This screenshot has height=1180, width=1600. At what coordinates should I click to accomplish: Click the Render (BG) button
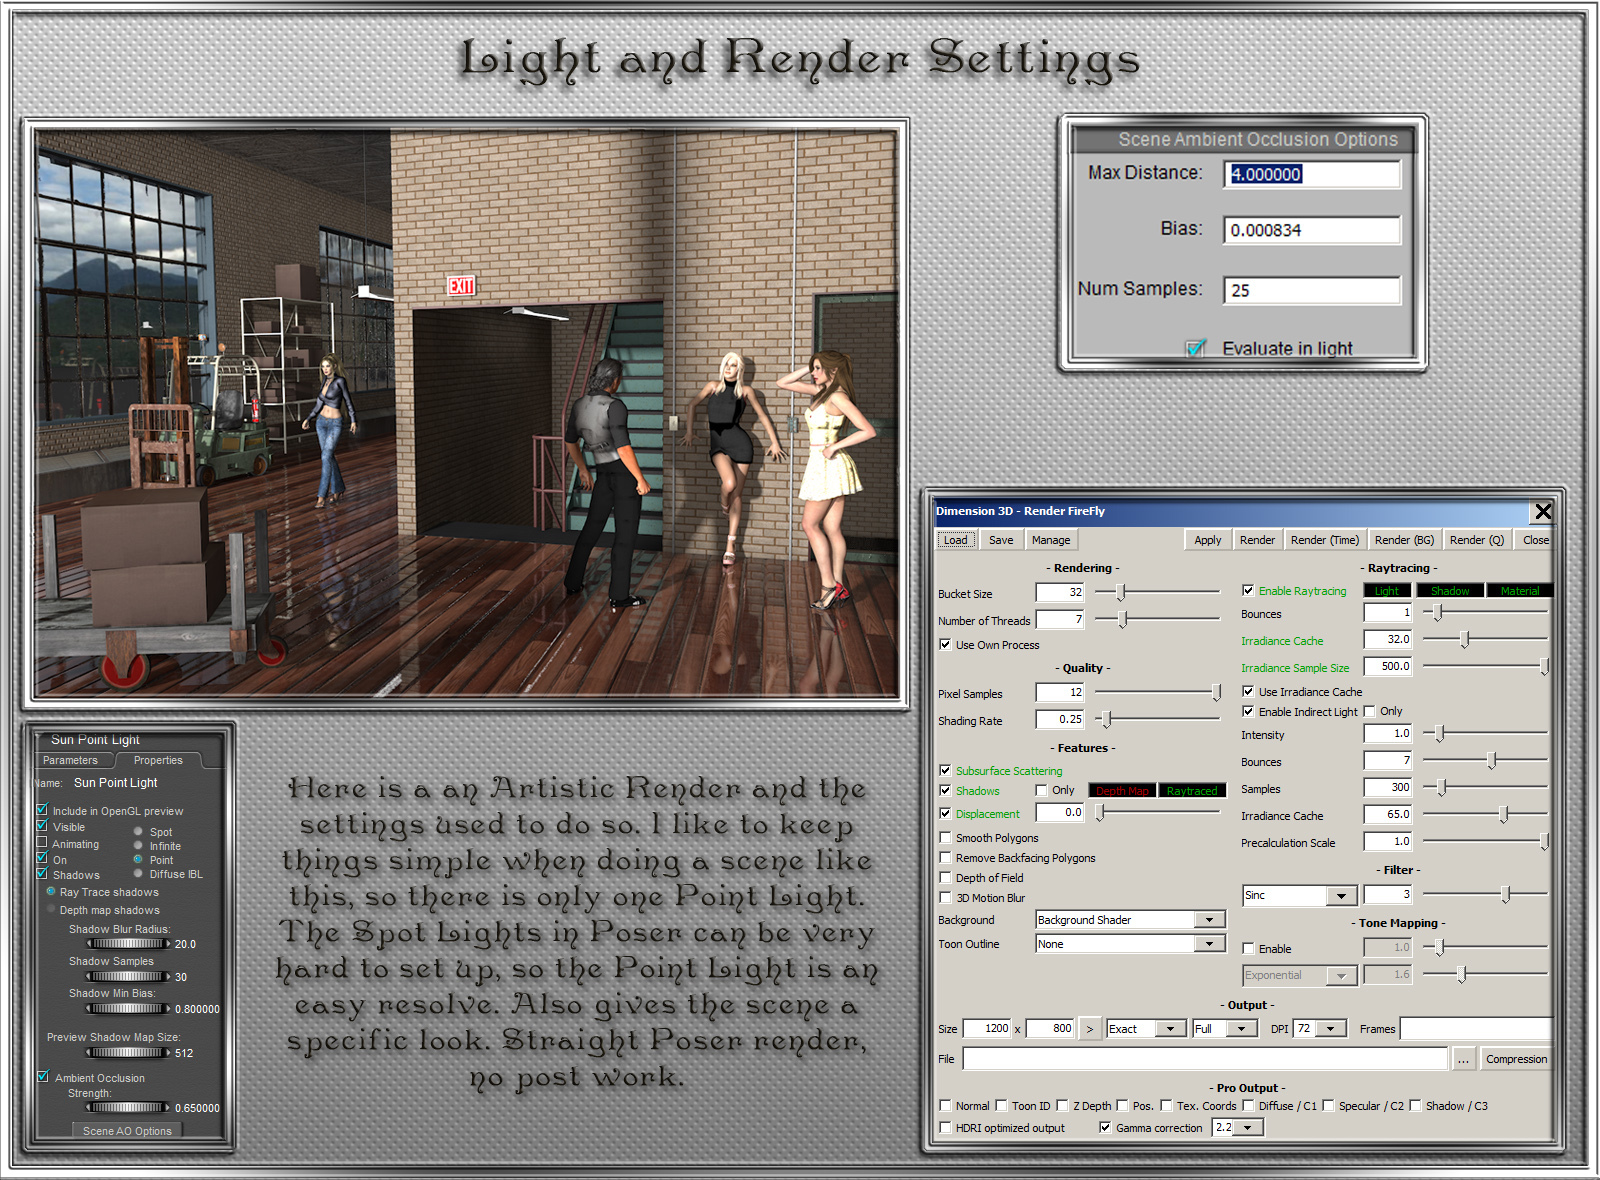1404,540
